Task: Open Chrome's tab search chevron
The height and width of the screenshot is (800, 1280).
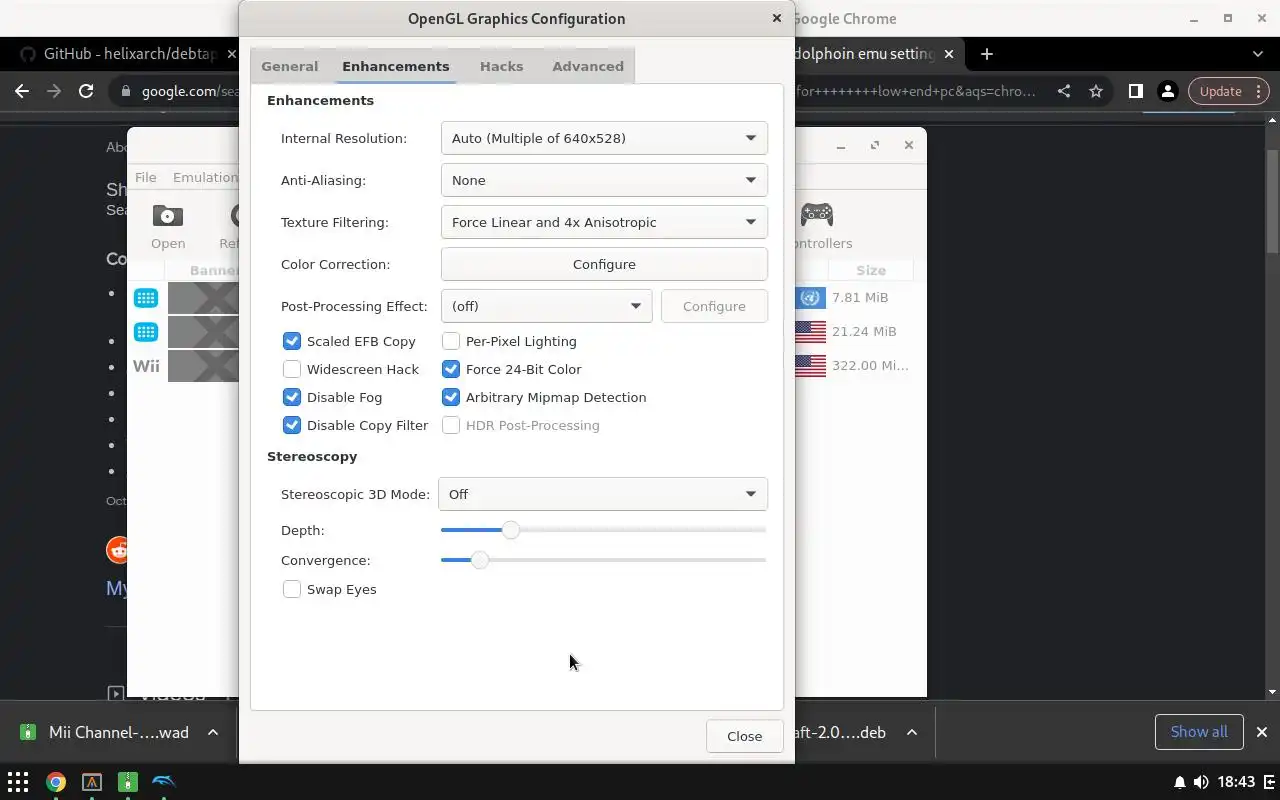Action: point(1258,54)
